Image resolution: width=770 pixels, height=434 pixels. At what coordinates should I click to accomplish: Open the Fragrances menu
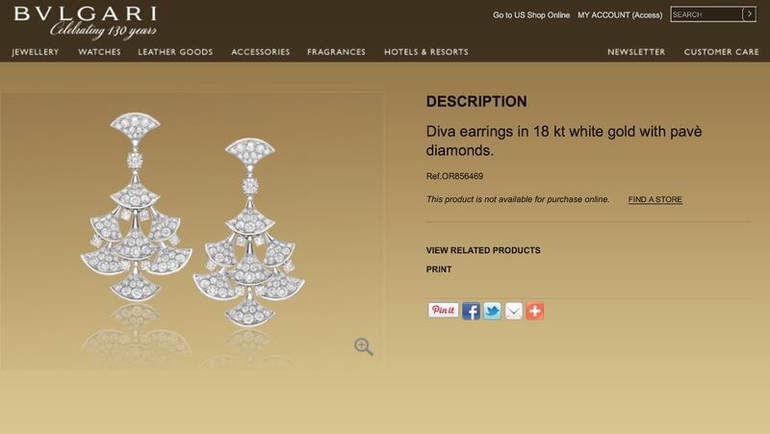(x=336, y=52)
